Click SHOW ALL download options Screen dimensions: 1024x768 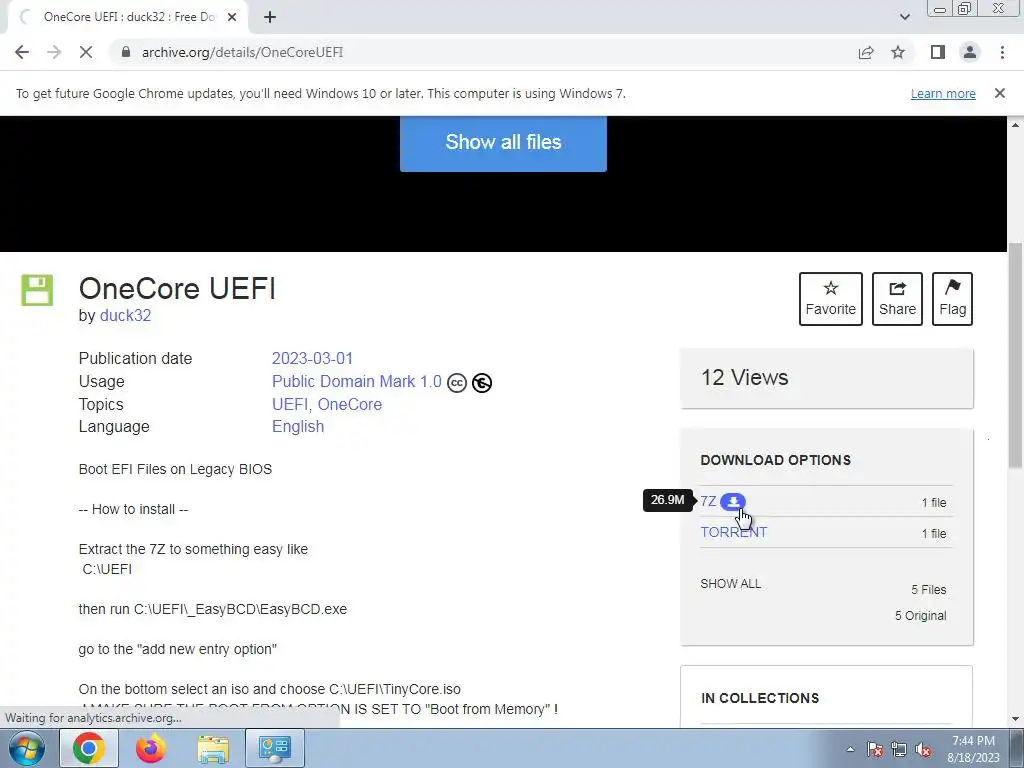point(730,584)
